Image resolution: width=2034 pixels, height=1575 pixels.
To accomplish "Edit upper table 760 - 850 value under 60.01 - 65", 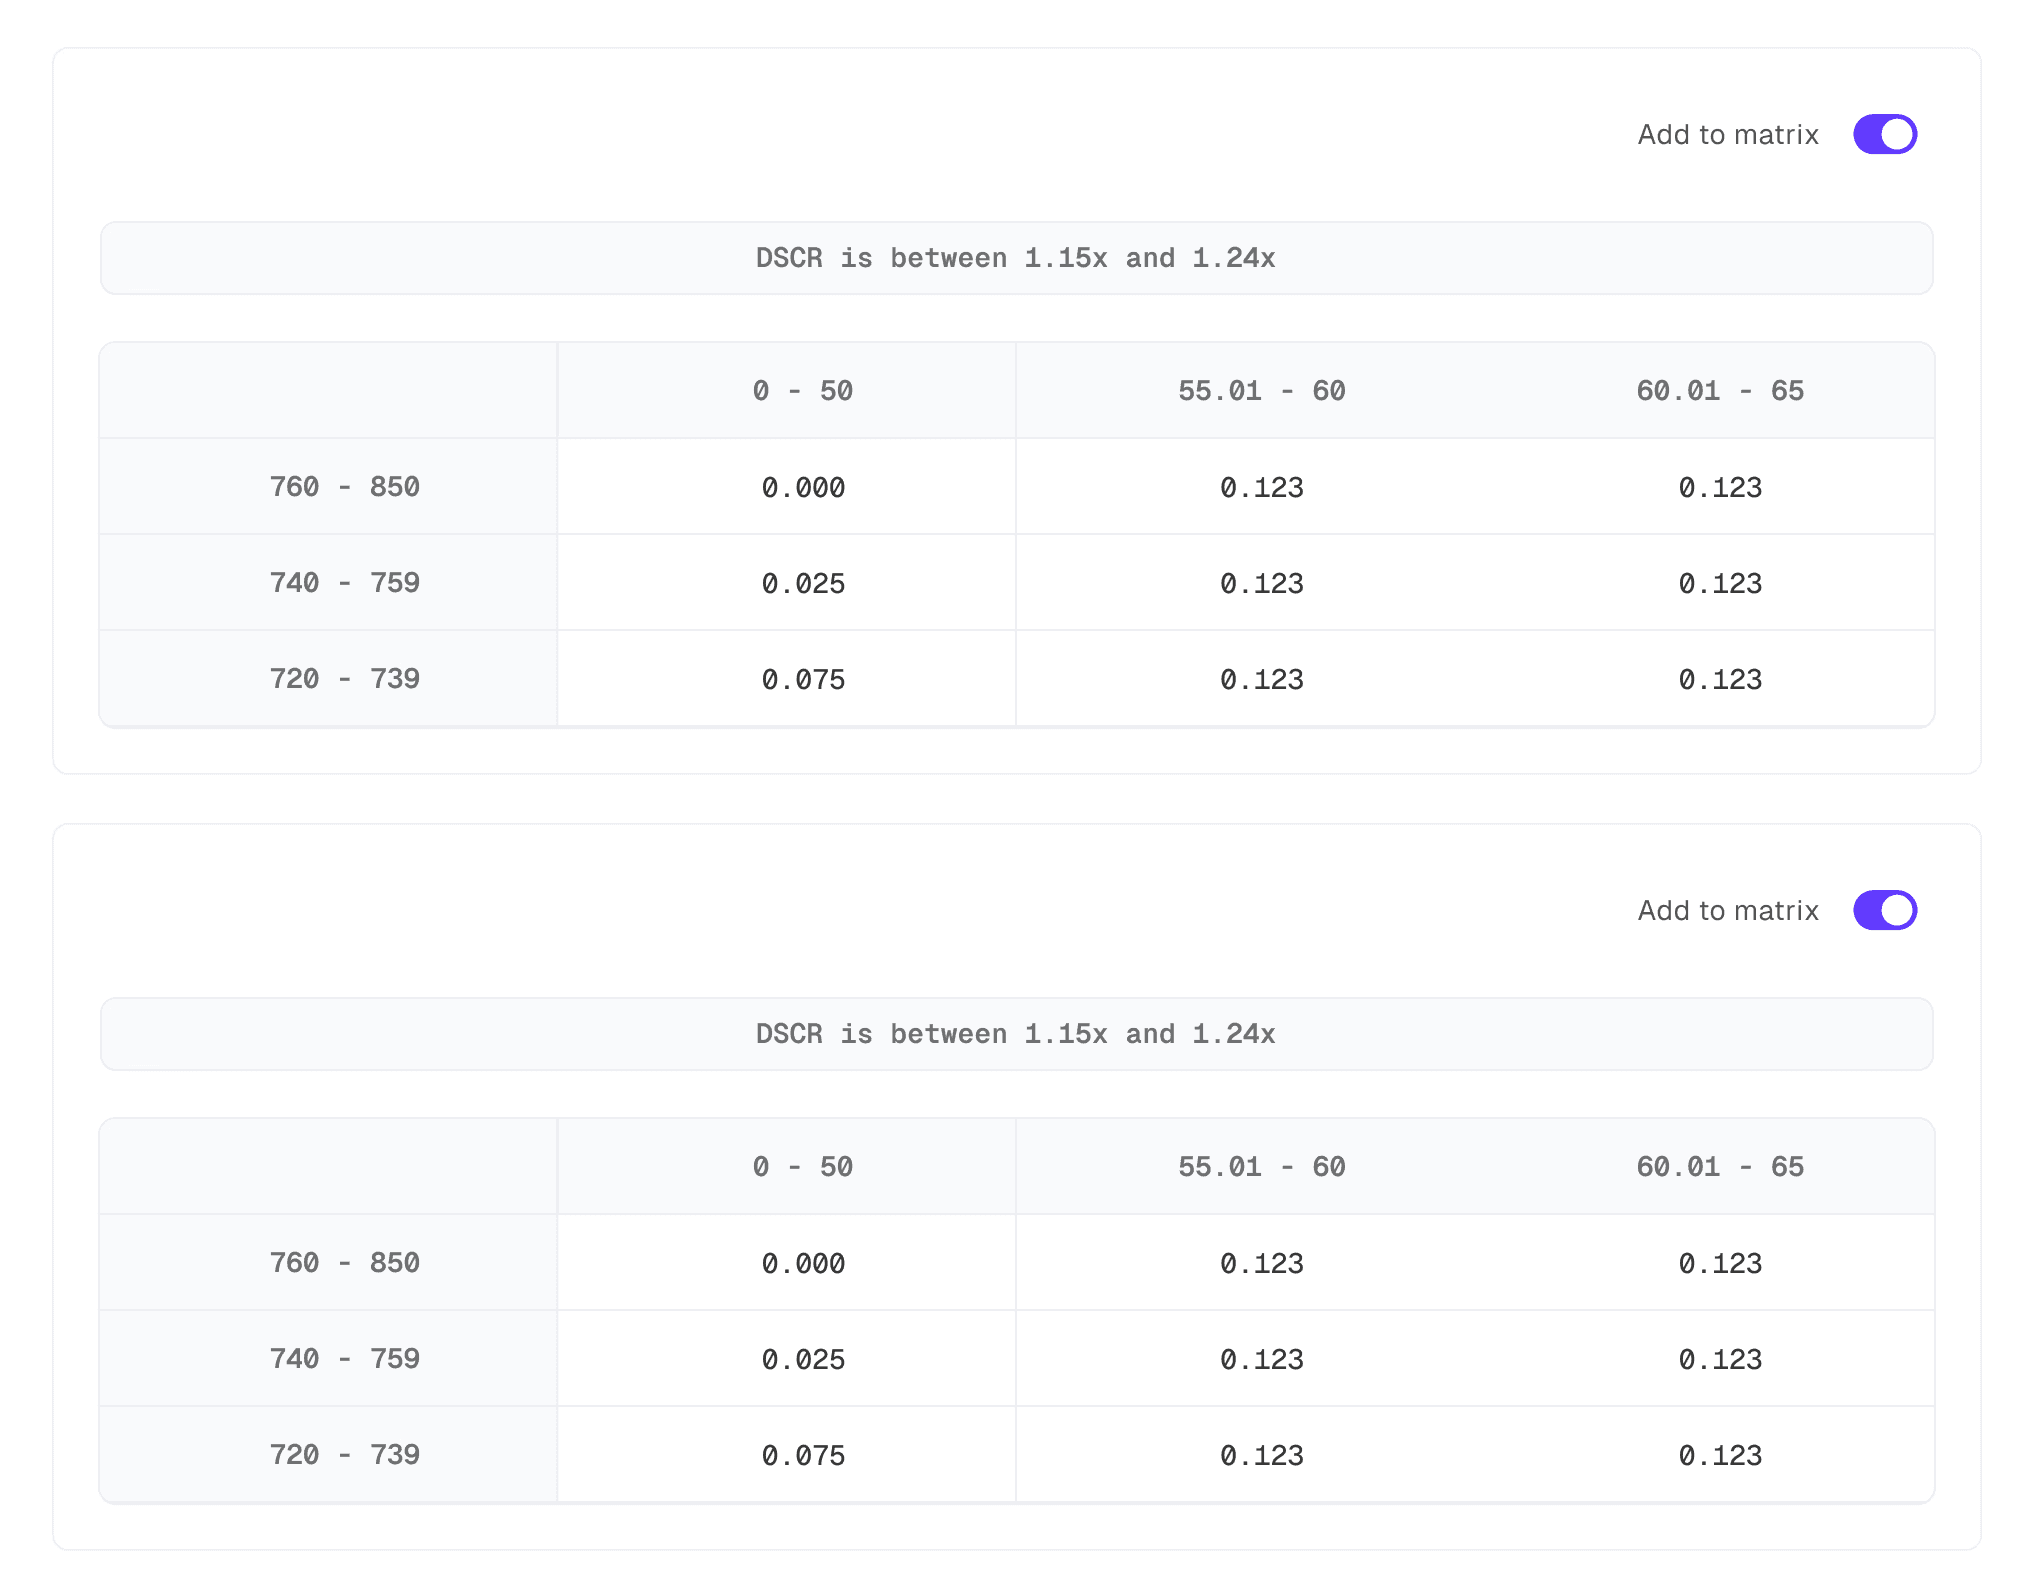I will point(1704,487).
